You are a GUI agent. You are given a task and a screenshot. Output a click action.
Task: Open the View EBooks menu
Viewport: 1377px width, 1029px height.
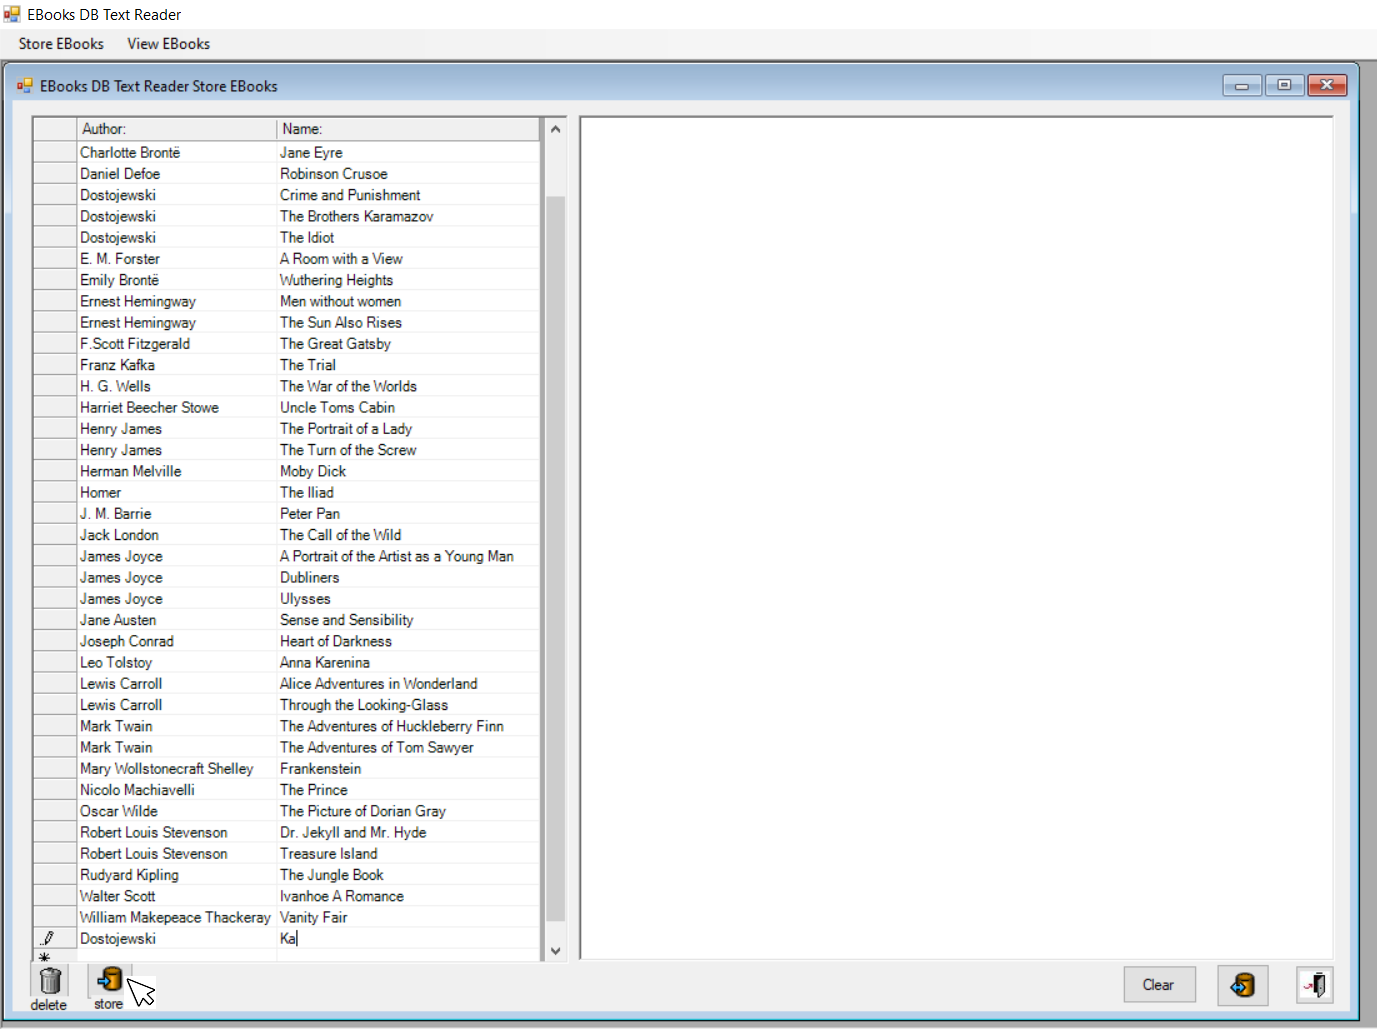169,44
